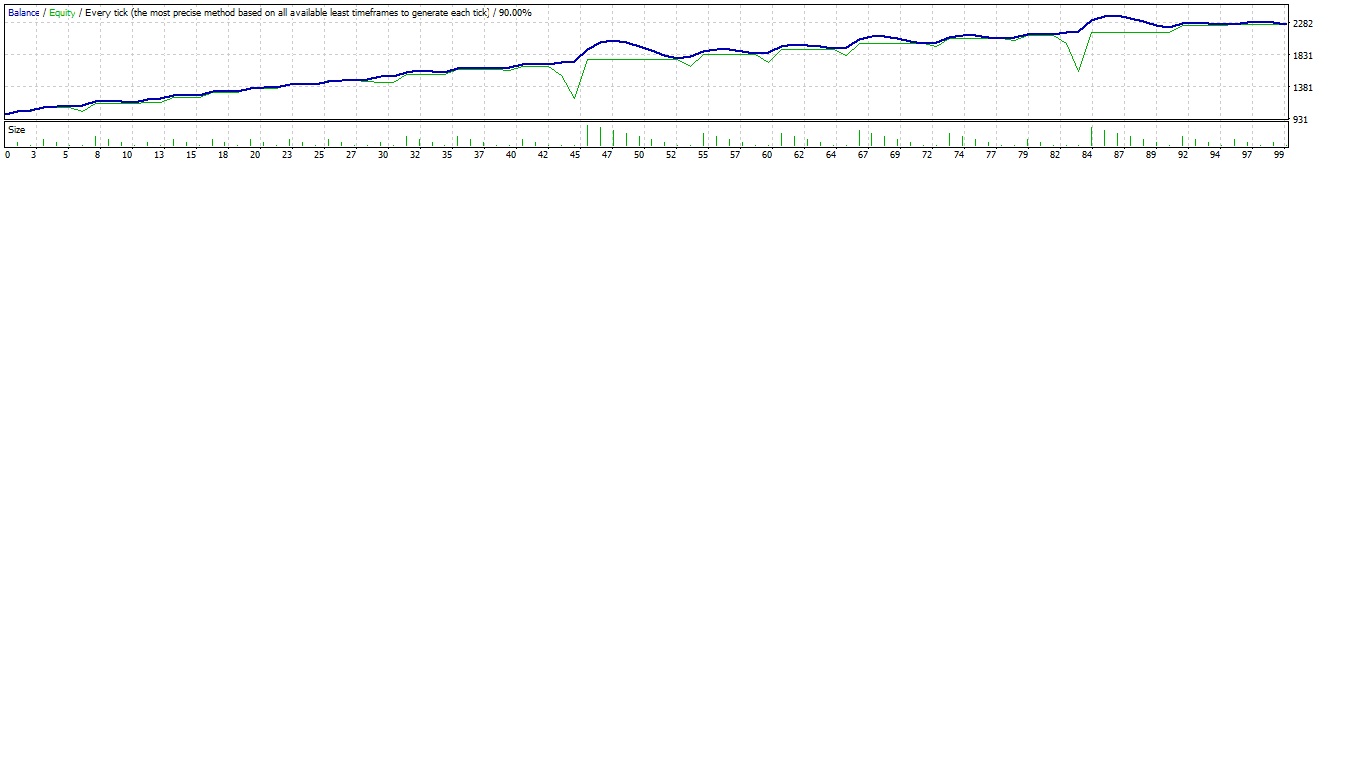Screen dimensions: 1366x768
Task: Click x-axis trade number 3
Action: point(33,155)
